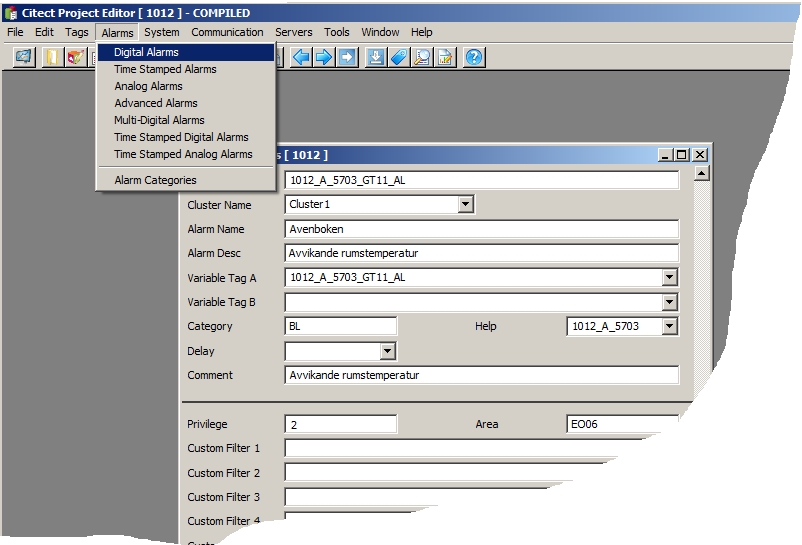Screen dimensions: 802x545
Task: Click the Category field containing BL
Action: click(341, 326)
